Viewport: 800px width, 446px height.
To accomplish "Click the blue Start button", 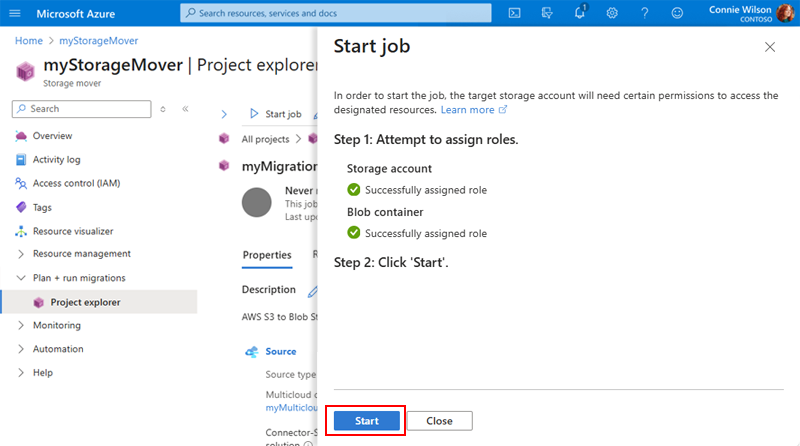I will [x=367, y=421].
